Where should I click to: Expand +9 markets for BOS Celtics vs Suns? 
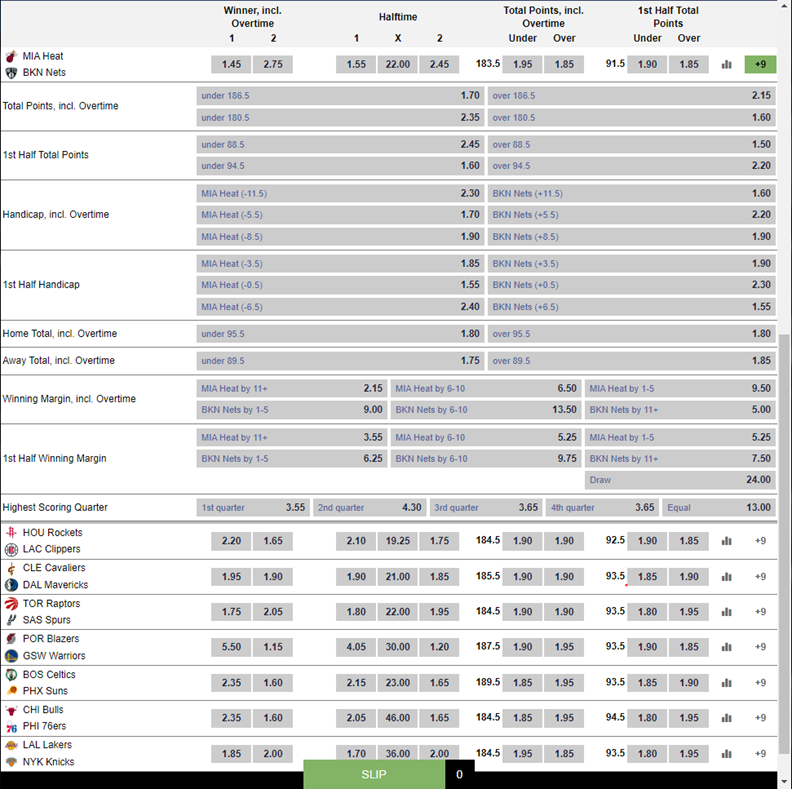[x=760, y=683]
